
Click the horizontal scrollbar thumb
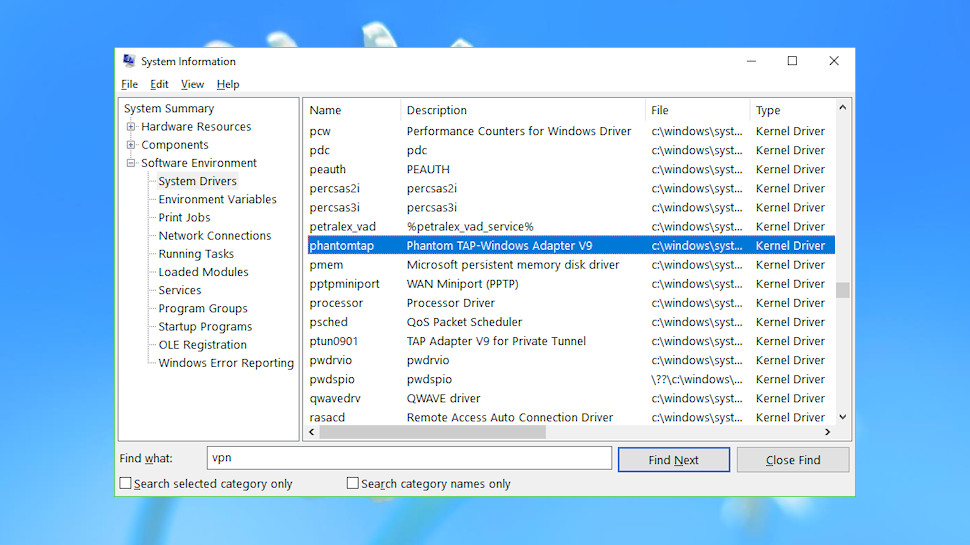(x=432, y=432)
